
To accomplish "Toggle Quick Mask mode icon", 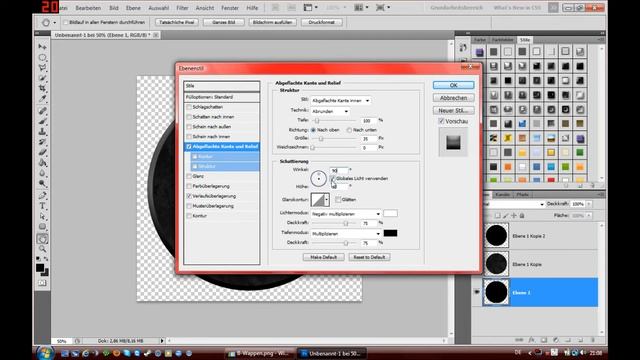I will [x=42, y=282].
